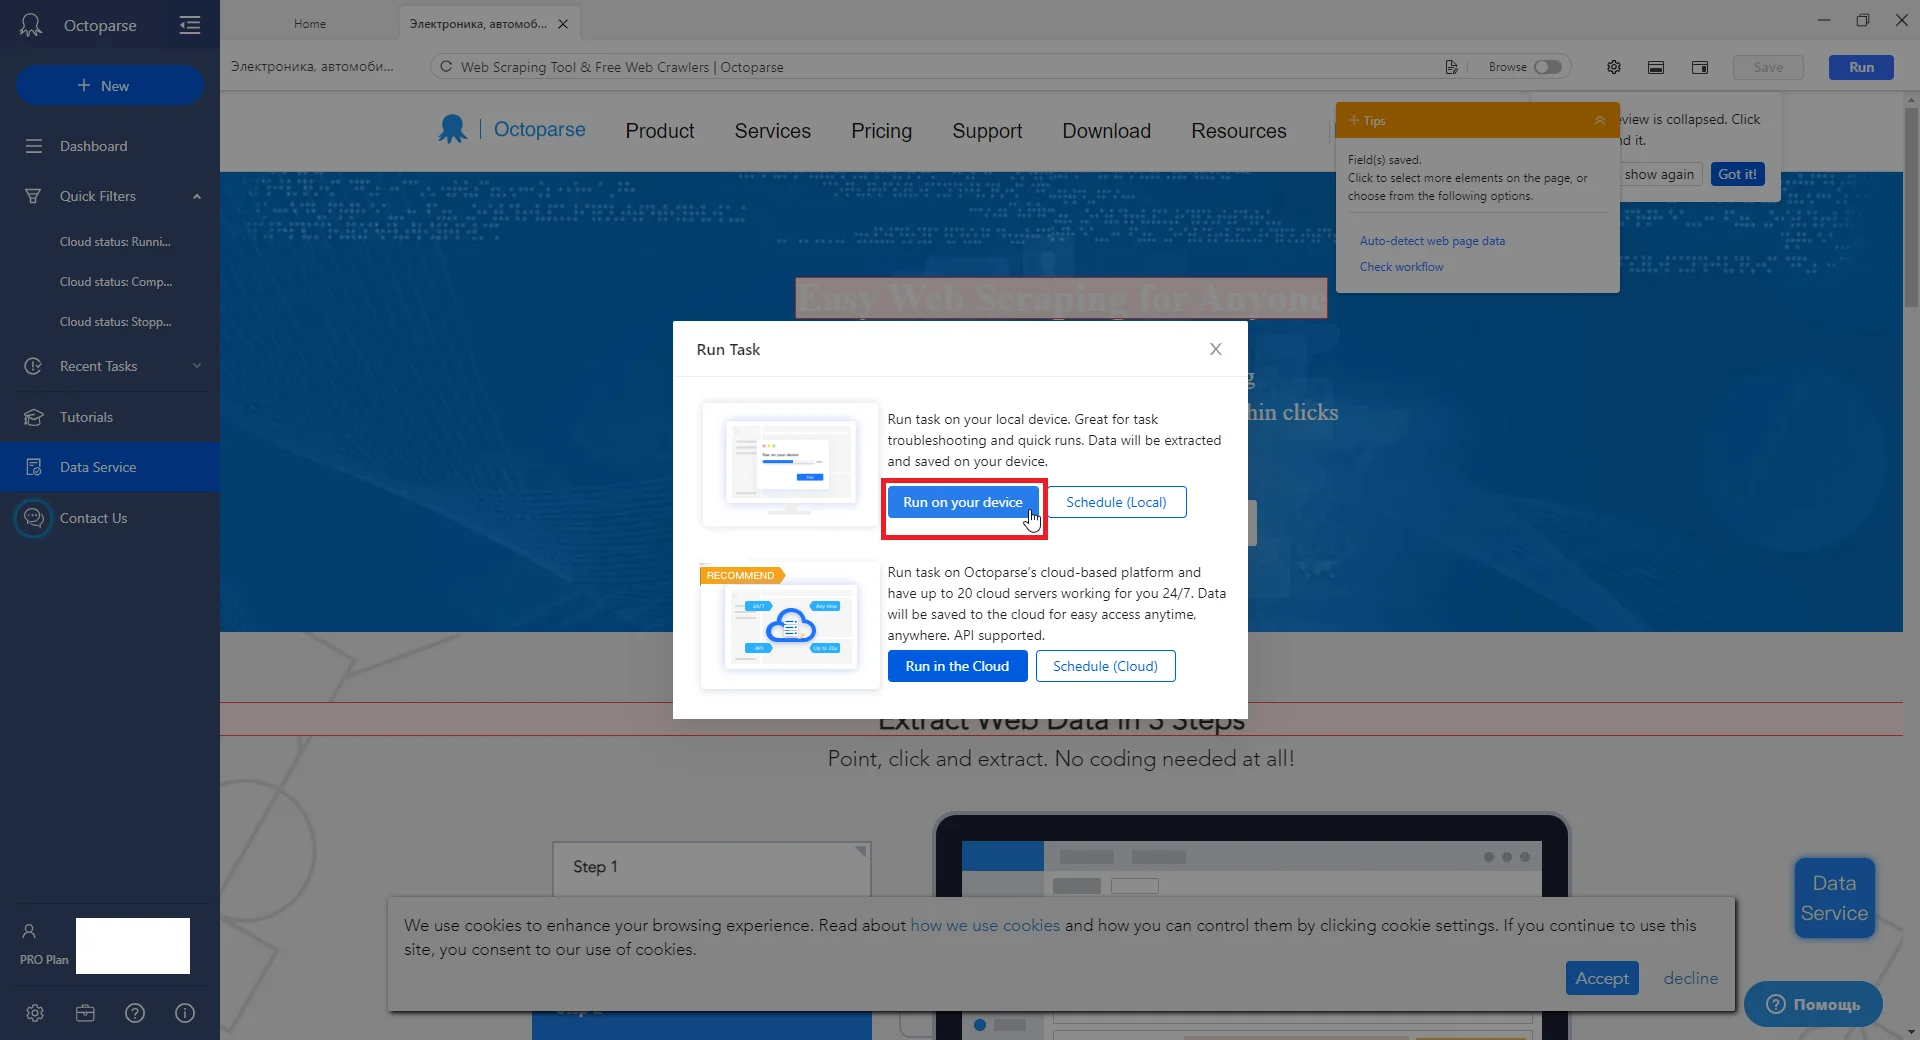
Task: Expand the Recent Tasks section
Action: (x=197, y=366)
